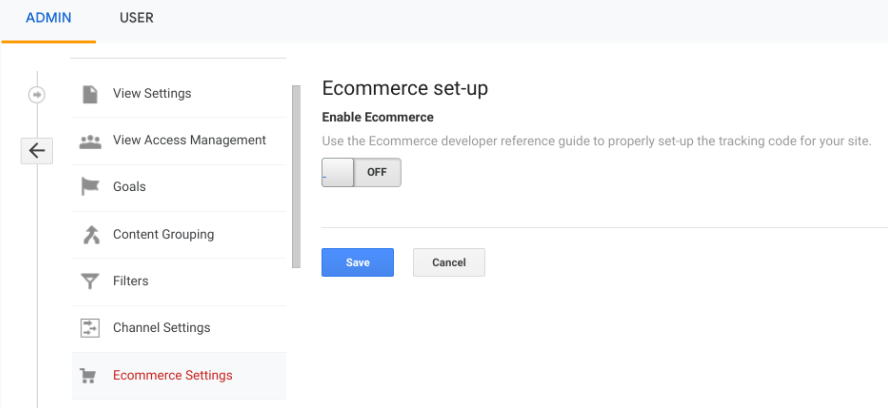Click the View Access Management people icon
This screenshot has width=888, height=408.
pos(90,141)
